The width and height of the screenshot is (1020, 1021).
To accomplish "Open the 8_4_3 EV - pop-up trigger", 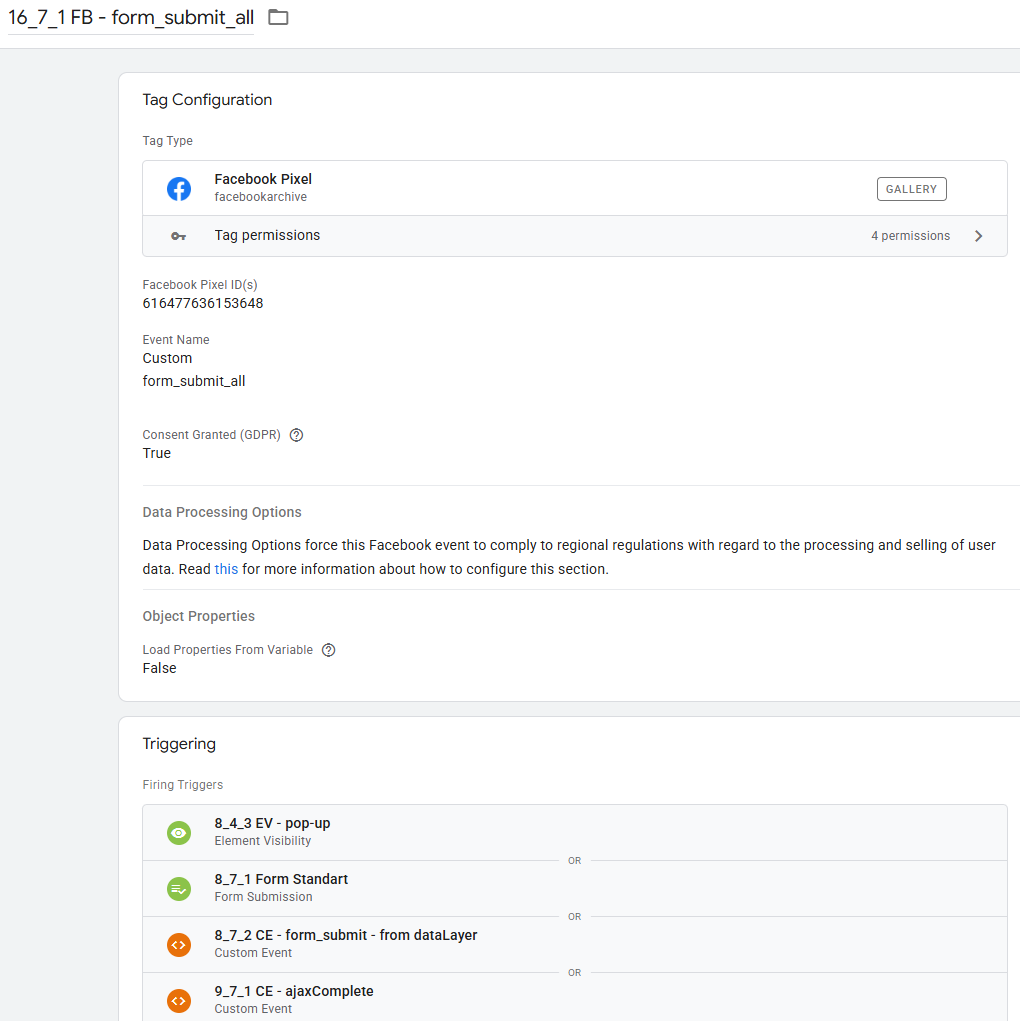I will click(272, 823).
